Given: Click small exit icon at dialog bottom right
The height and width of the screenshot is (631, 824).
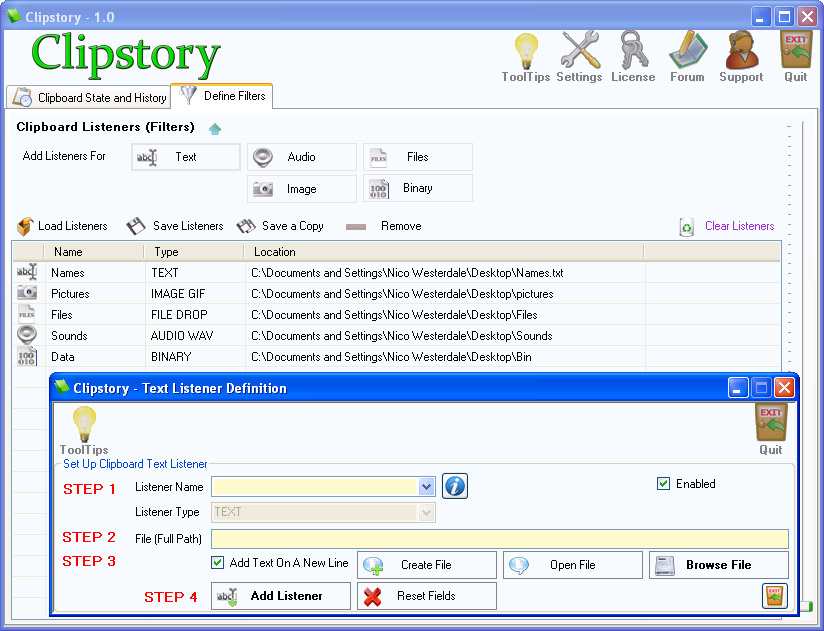Looking at the screenshot, I should click(x=775, y=596).
